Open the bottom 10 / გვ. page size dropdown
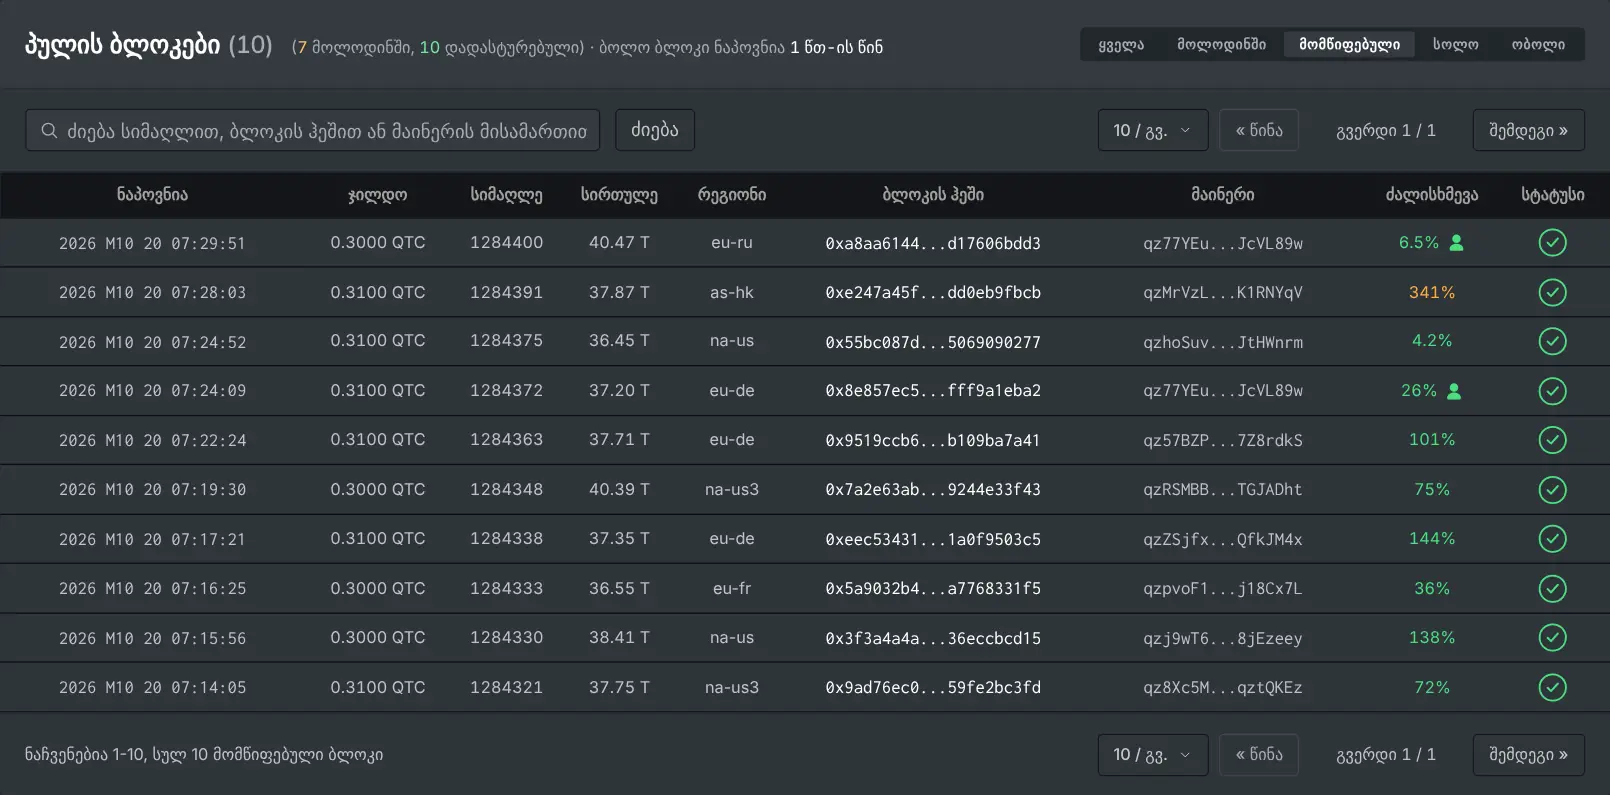This screenshot has height=795, width=1610. point(1153,755)
